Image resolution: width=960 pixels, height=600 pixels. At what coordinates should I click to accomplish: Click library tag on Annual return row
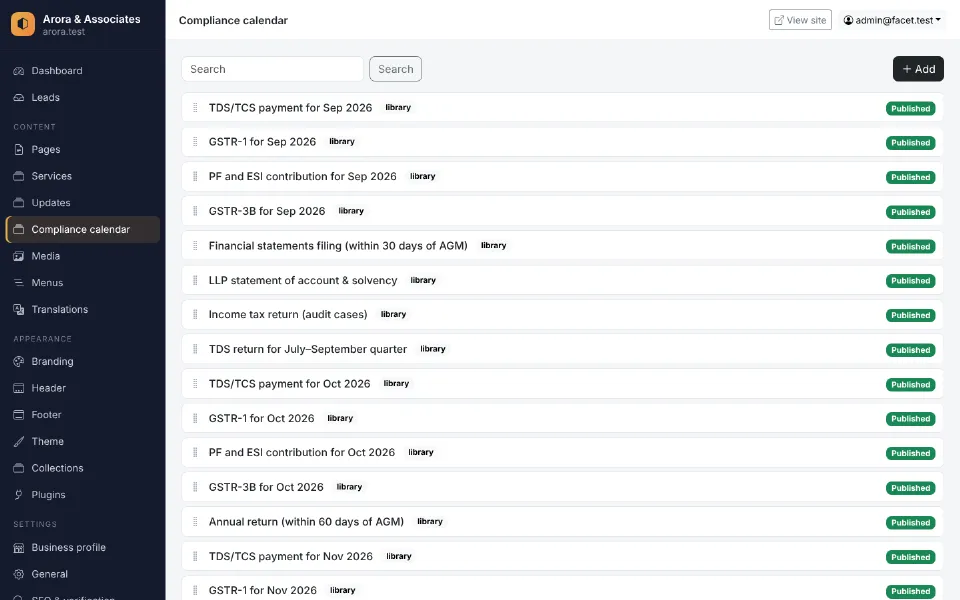pyautogui.click(x=430, y=522)
